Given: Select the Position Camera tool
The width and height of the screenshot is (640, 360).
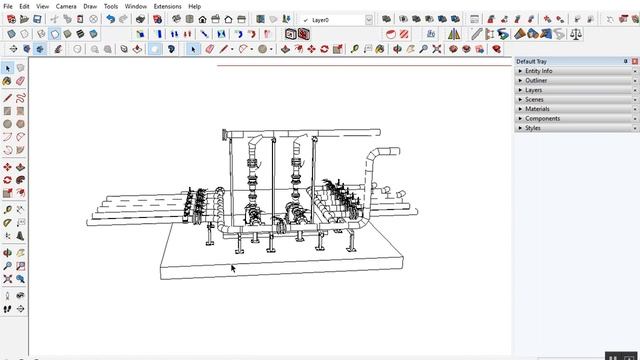Looking at the screenshot, I should point(7,296).
